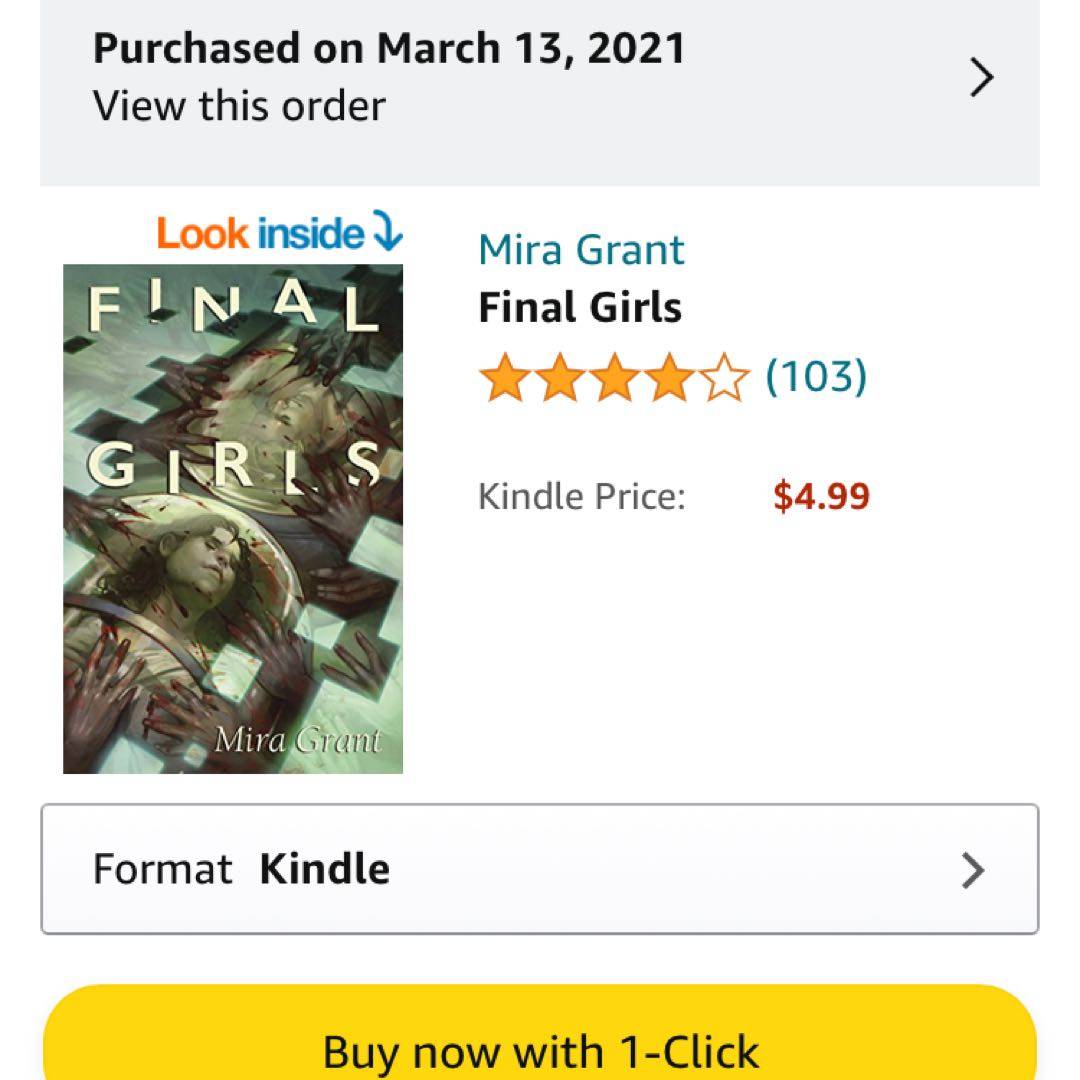Tap the arrow chevron on the purchase banner
Image resolution: width=1080 pixels, height=1080 pixels.
(x=982, y=77)
